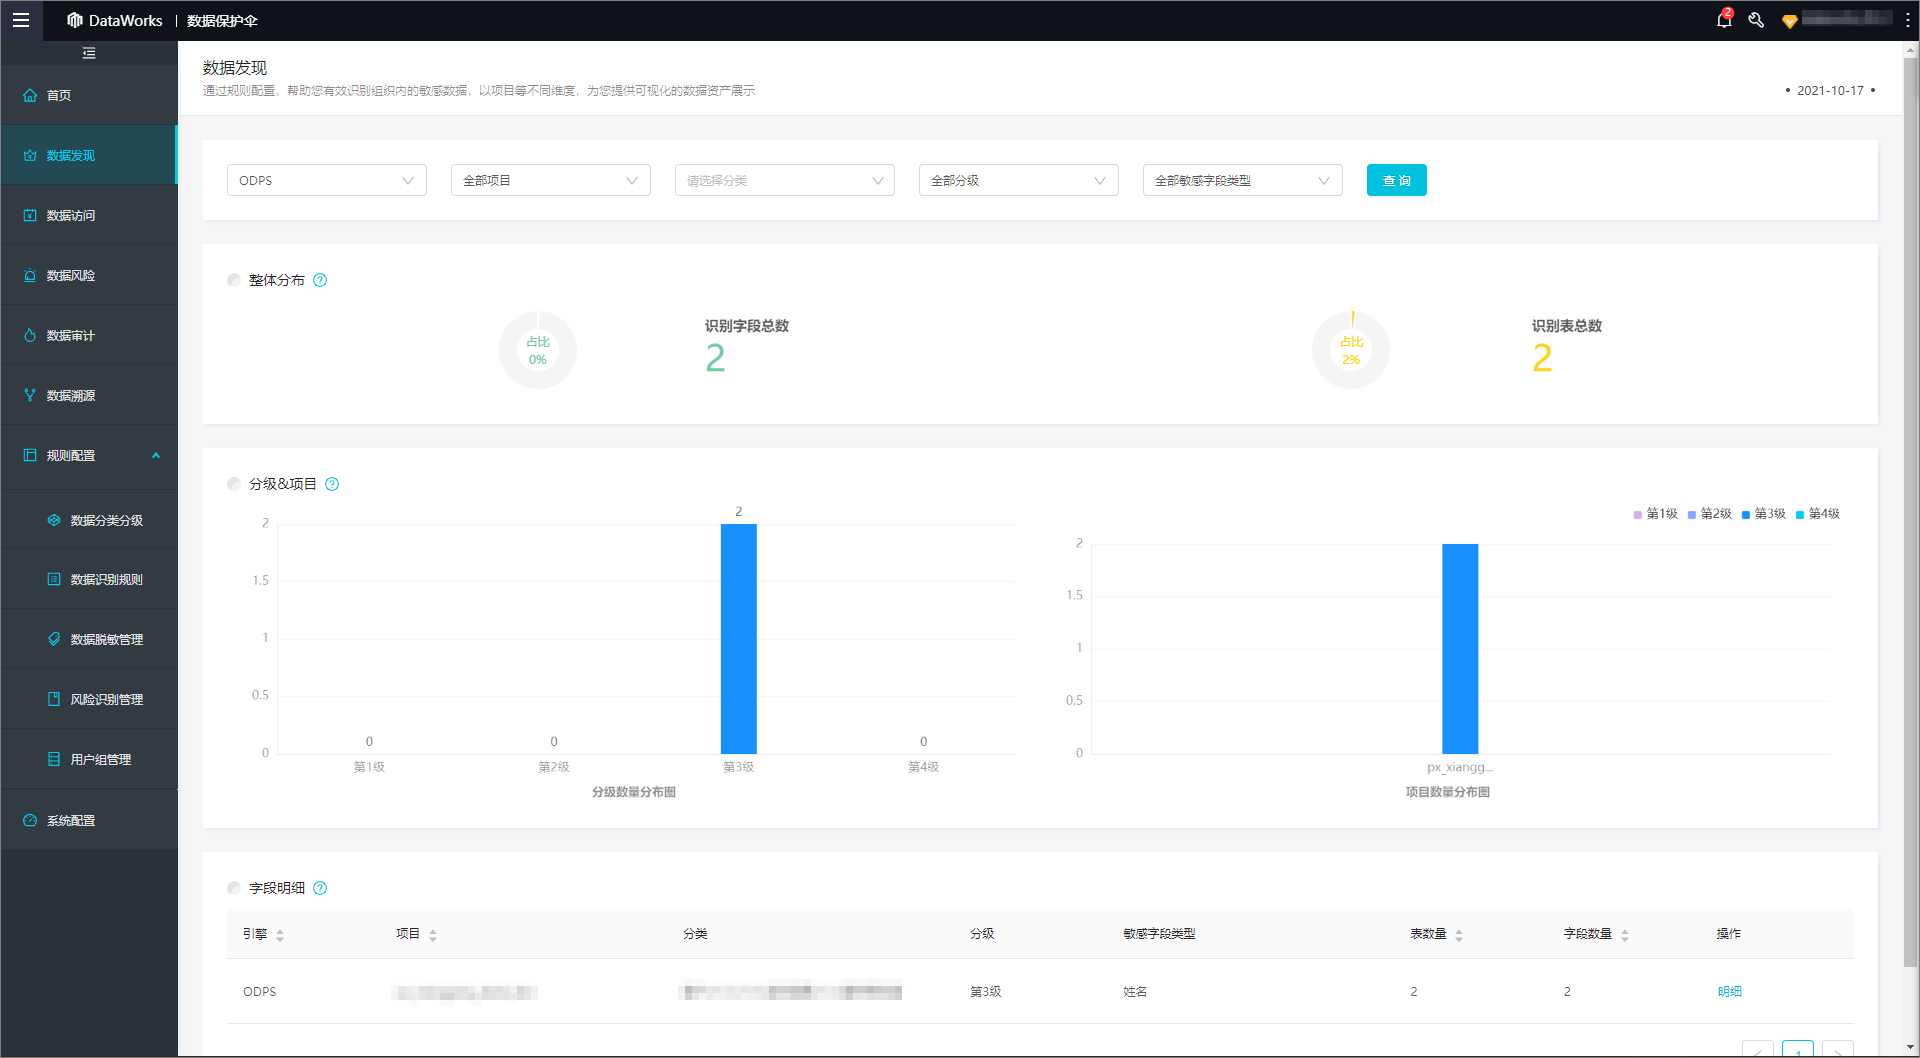The height and width of the screenshot is (1058, 1920).
Task: Click the 查询 button
Action: coord(1396,180)
